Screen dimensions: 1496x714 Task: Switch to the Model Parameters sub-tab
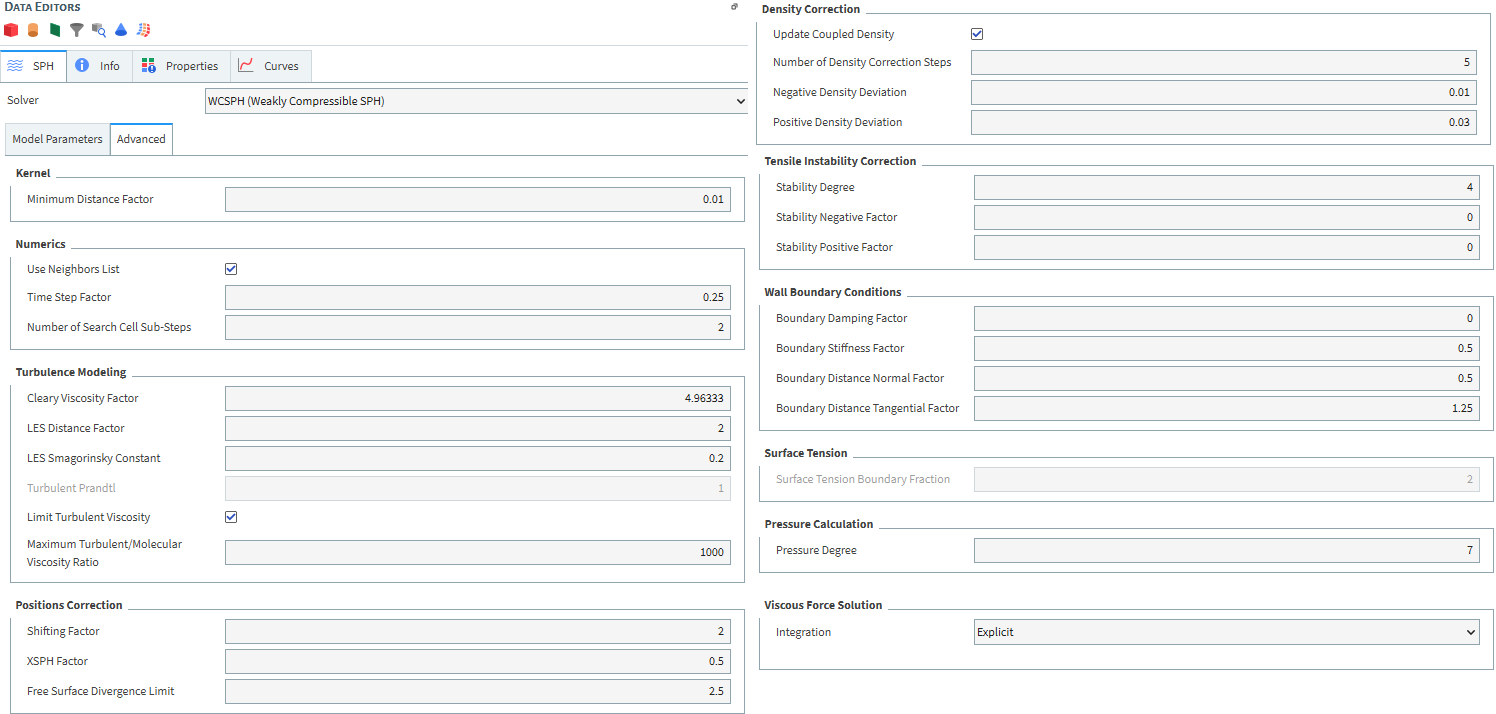pyautogui.click(x=57, y=139)
